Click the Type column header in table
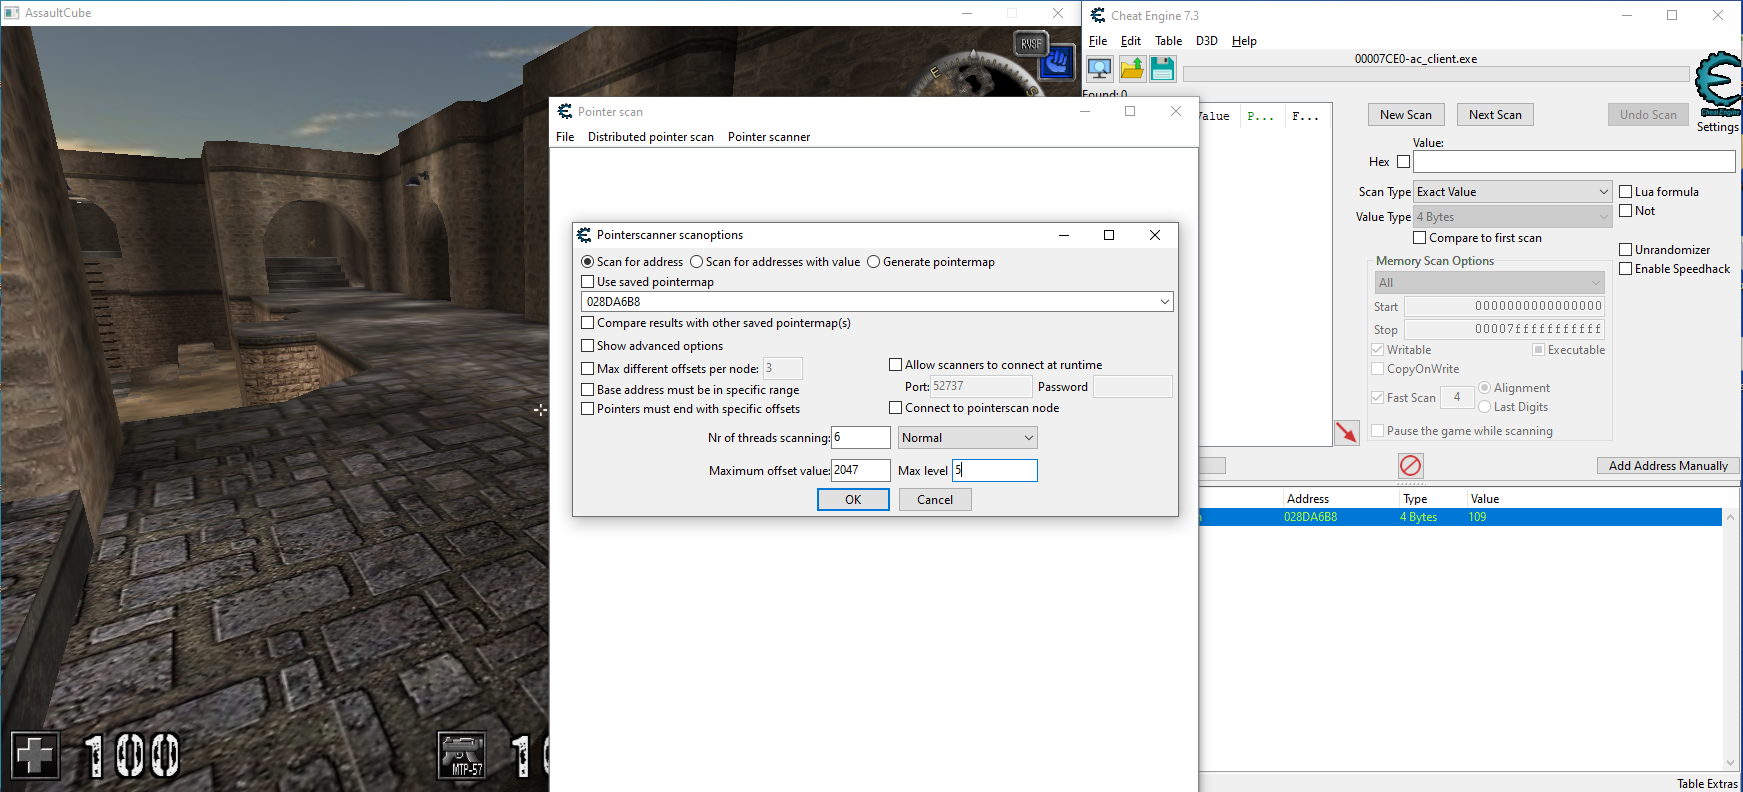 click(1415, 499)
